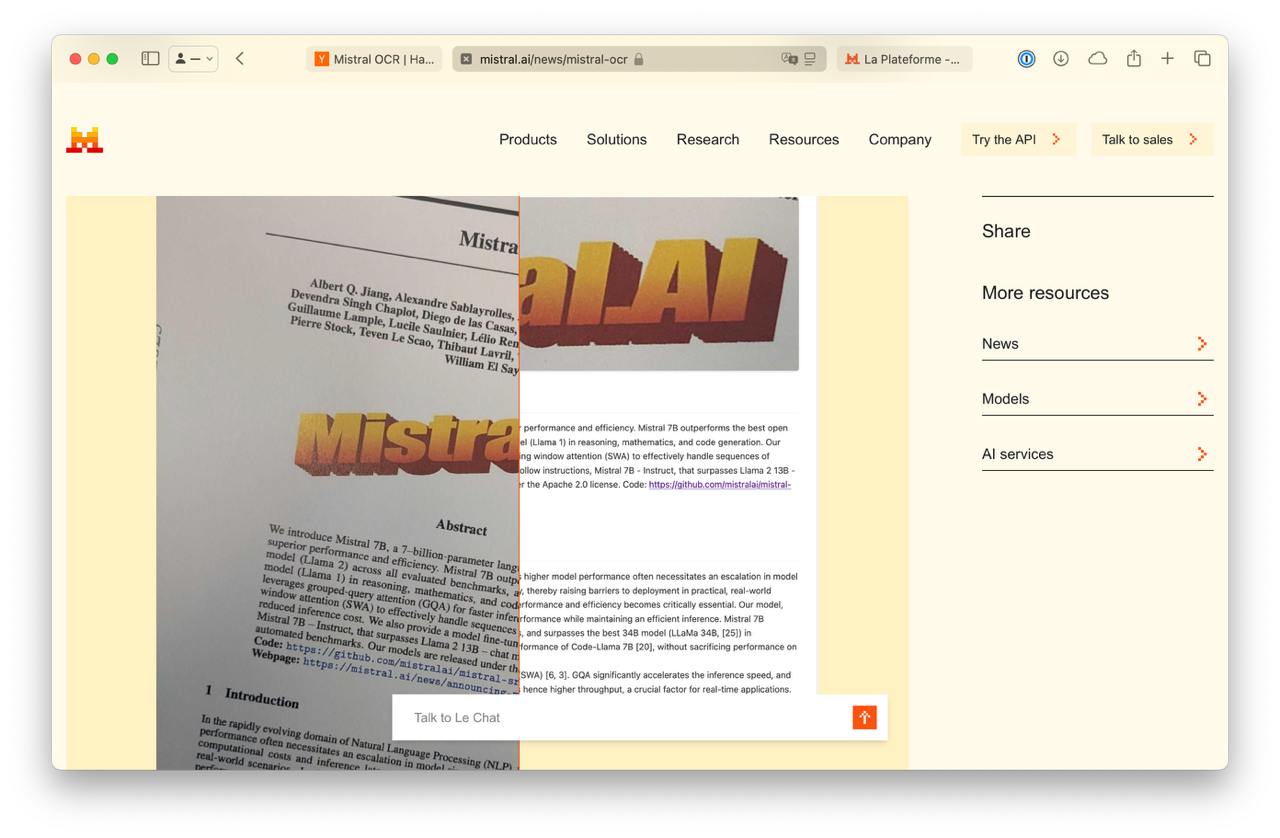Click the Abstract heading in scanned paper
This screenshot has height=838, width=1280.
tap(461, 527)
